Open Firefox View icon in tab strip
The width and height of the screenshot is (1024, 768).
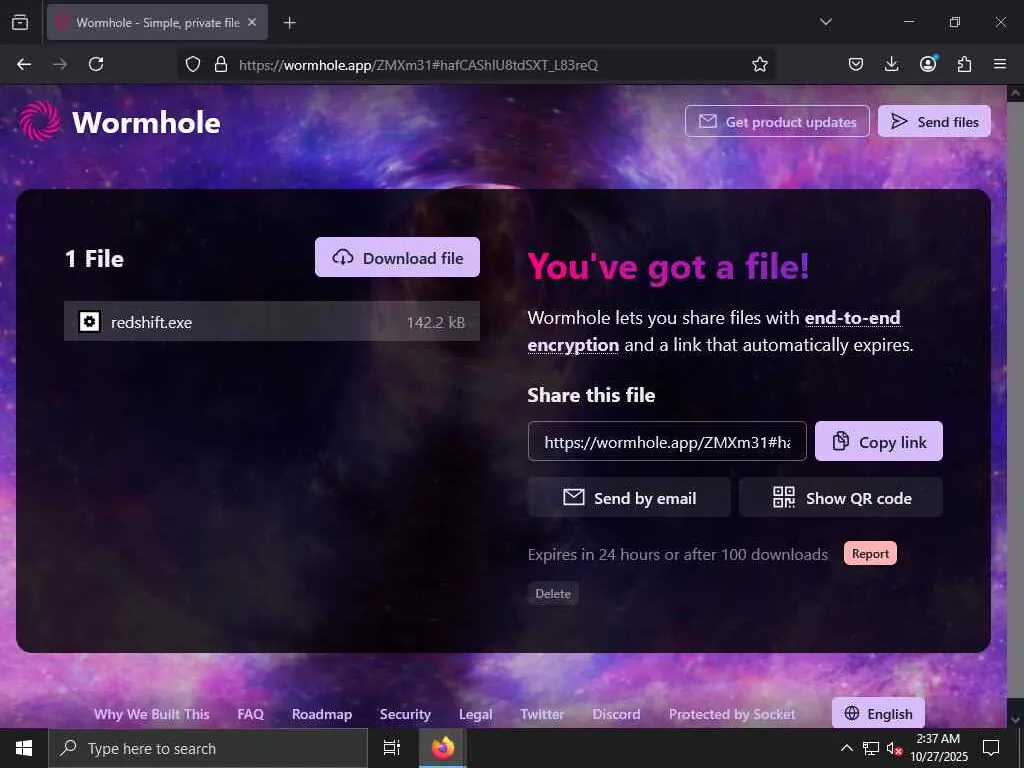coord(20,22)
